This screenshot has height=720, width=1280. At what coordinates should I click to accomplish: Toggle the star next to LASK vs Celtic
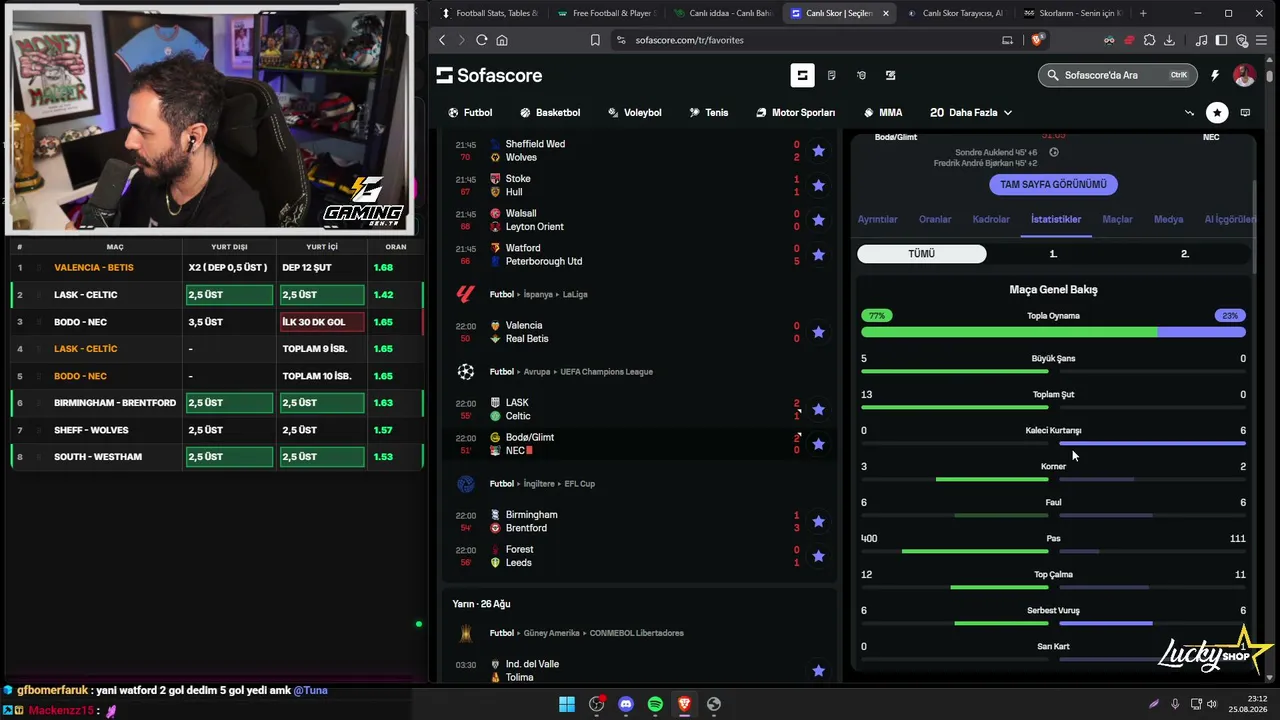point(818,409)
